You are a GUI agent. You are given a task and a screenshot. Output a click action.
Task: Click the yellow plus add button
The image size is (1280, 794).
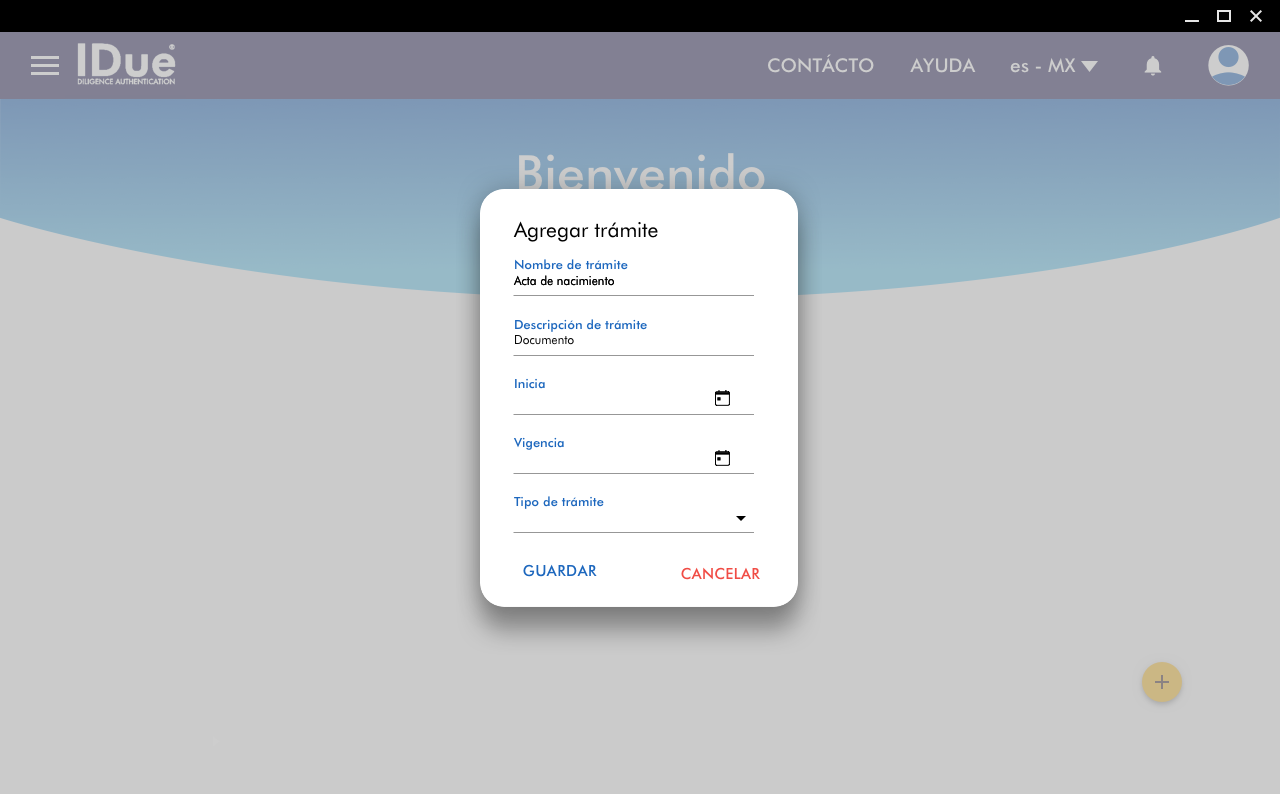1161,682
